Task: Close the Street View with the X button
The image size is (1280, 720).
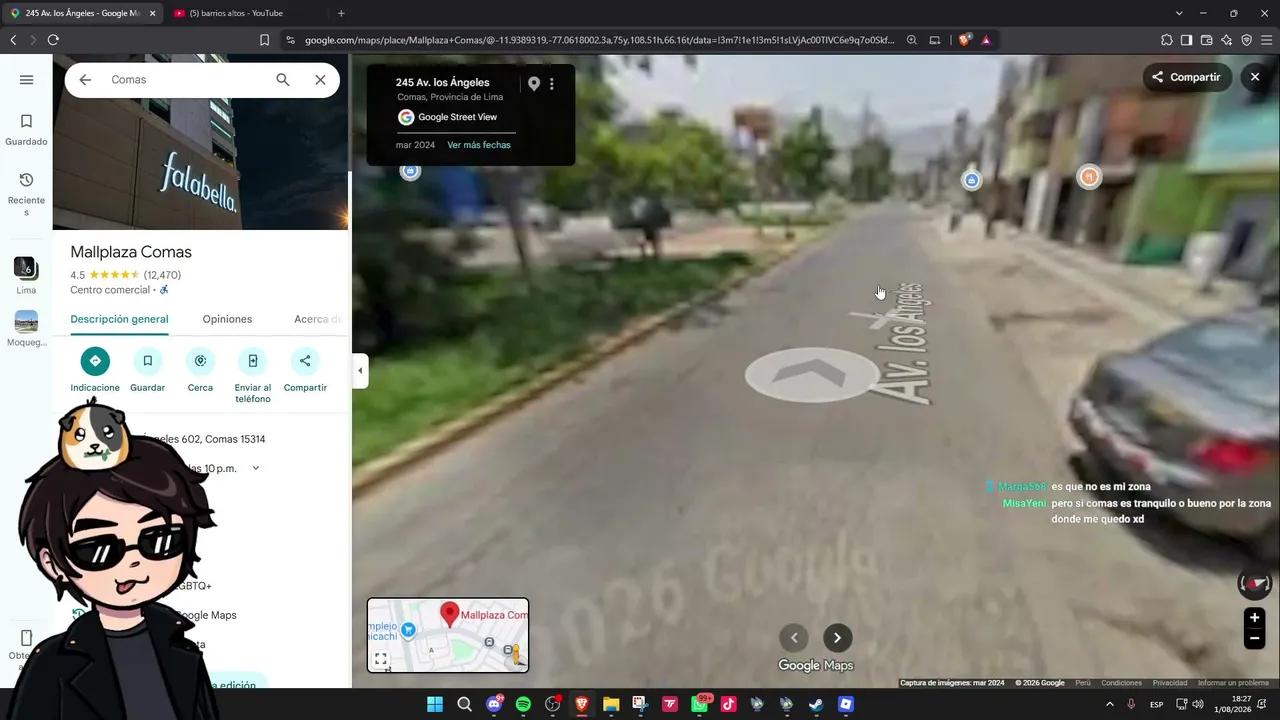Action: point(1255,77)
